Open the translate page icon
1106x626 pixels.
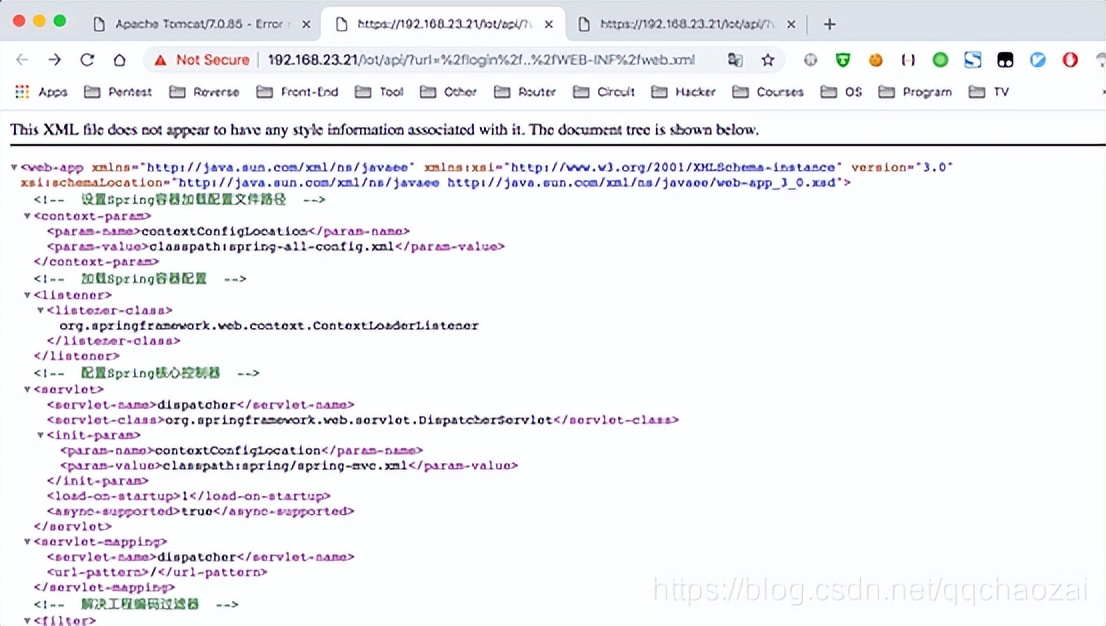pyautogui.click(x=735, y=60)
